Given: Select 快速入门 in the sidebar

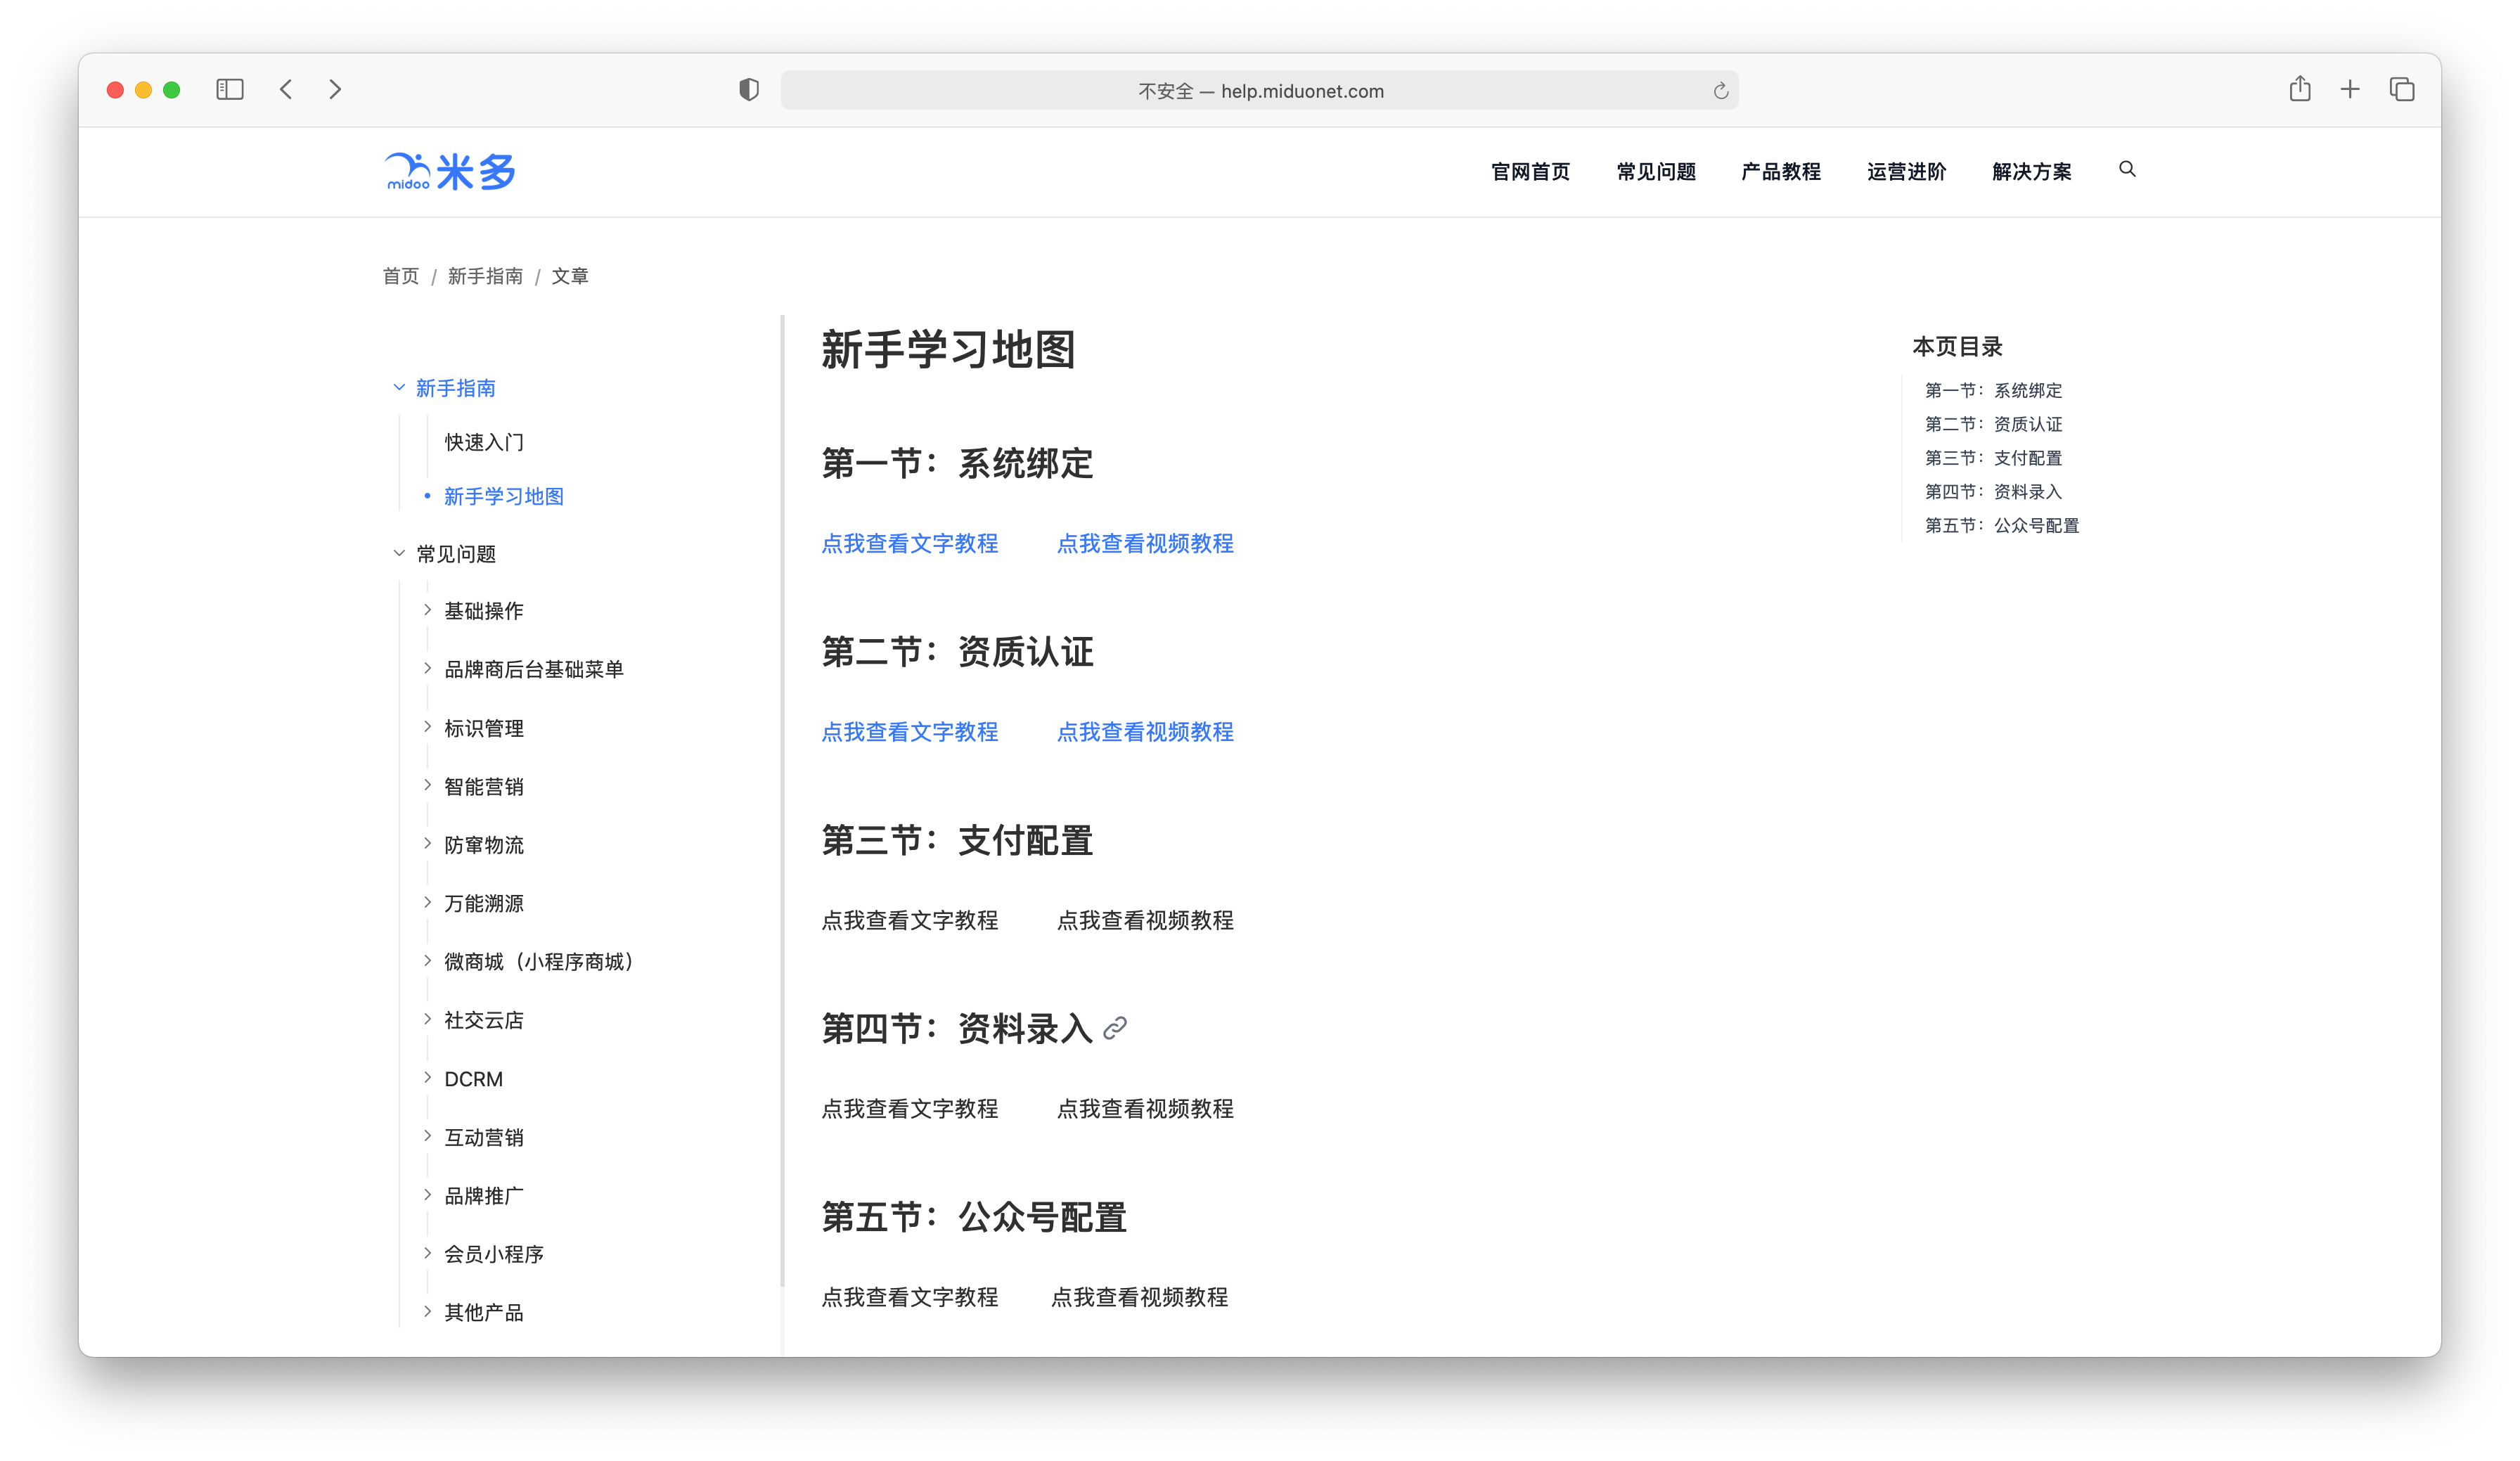Looking at the screenshot, I should pos(484,442).
